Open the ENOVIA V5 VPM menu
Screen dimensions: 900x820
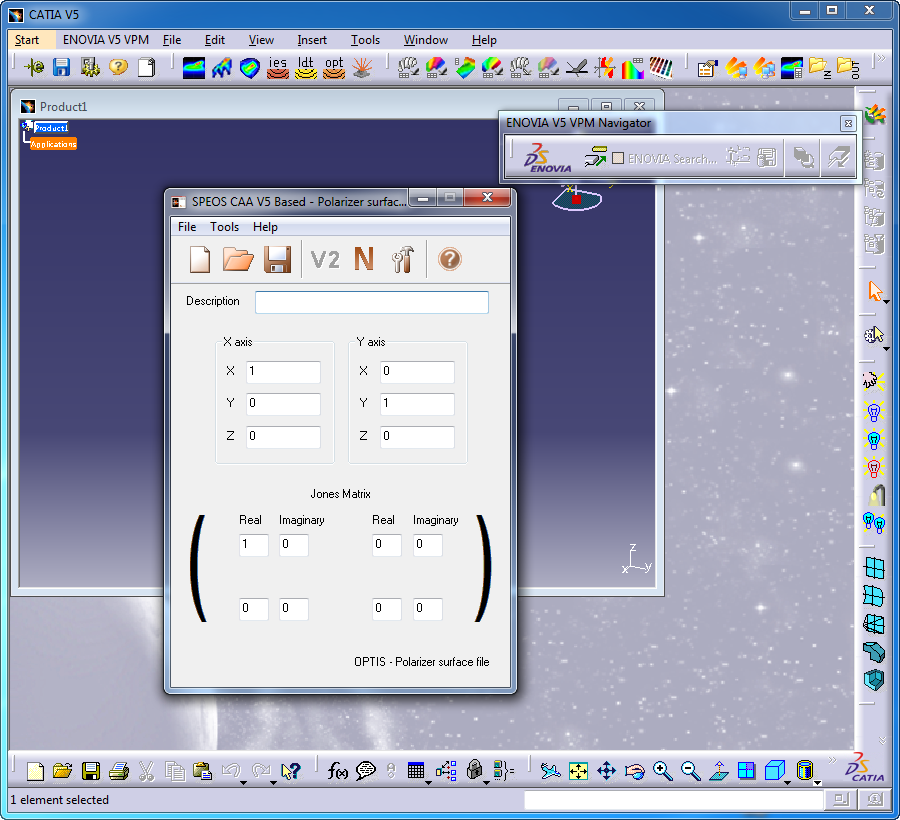point(106,40)
